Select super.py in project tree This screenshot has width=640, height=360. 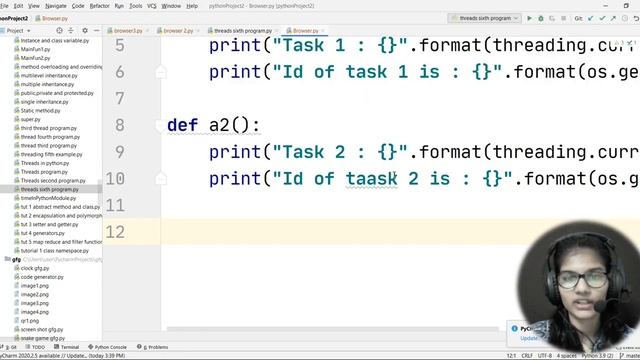(x=31, y=119)
